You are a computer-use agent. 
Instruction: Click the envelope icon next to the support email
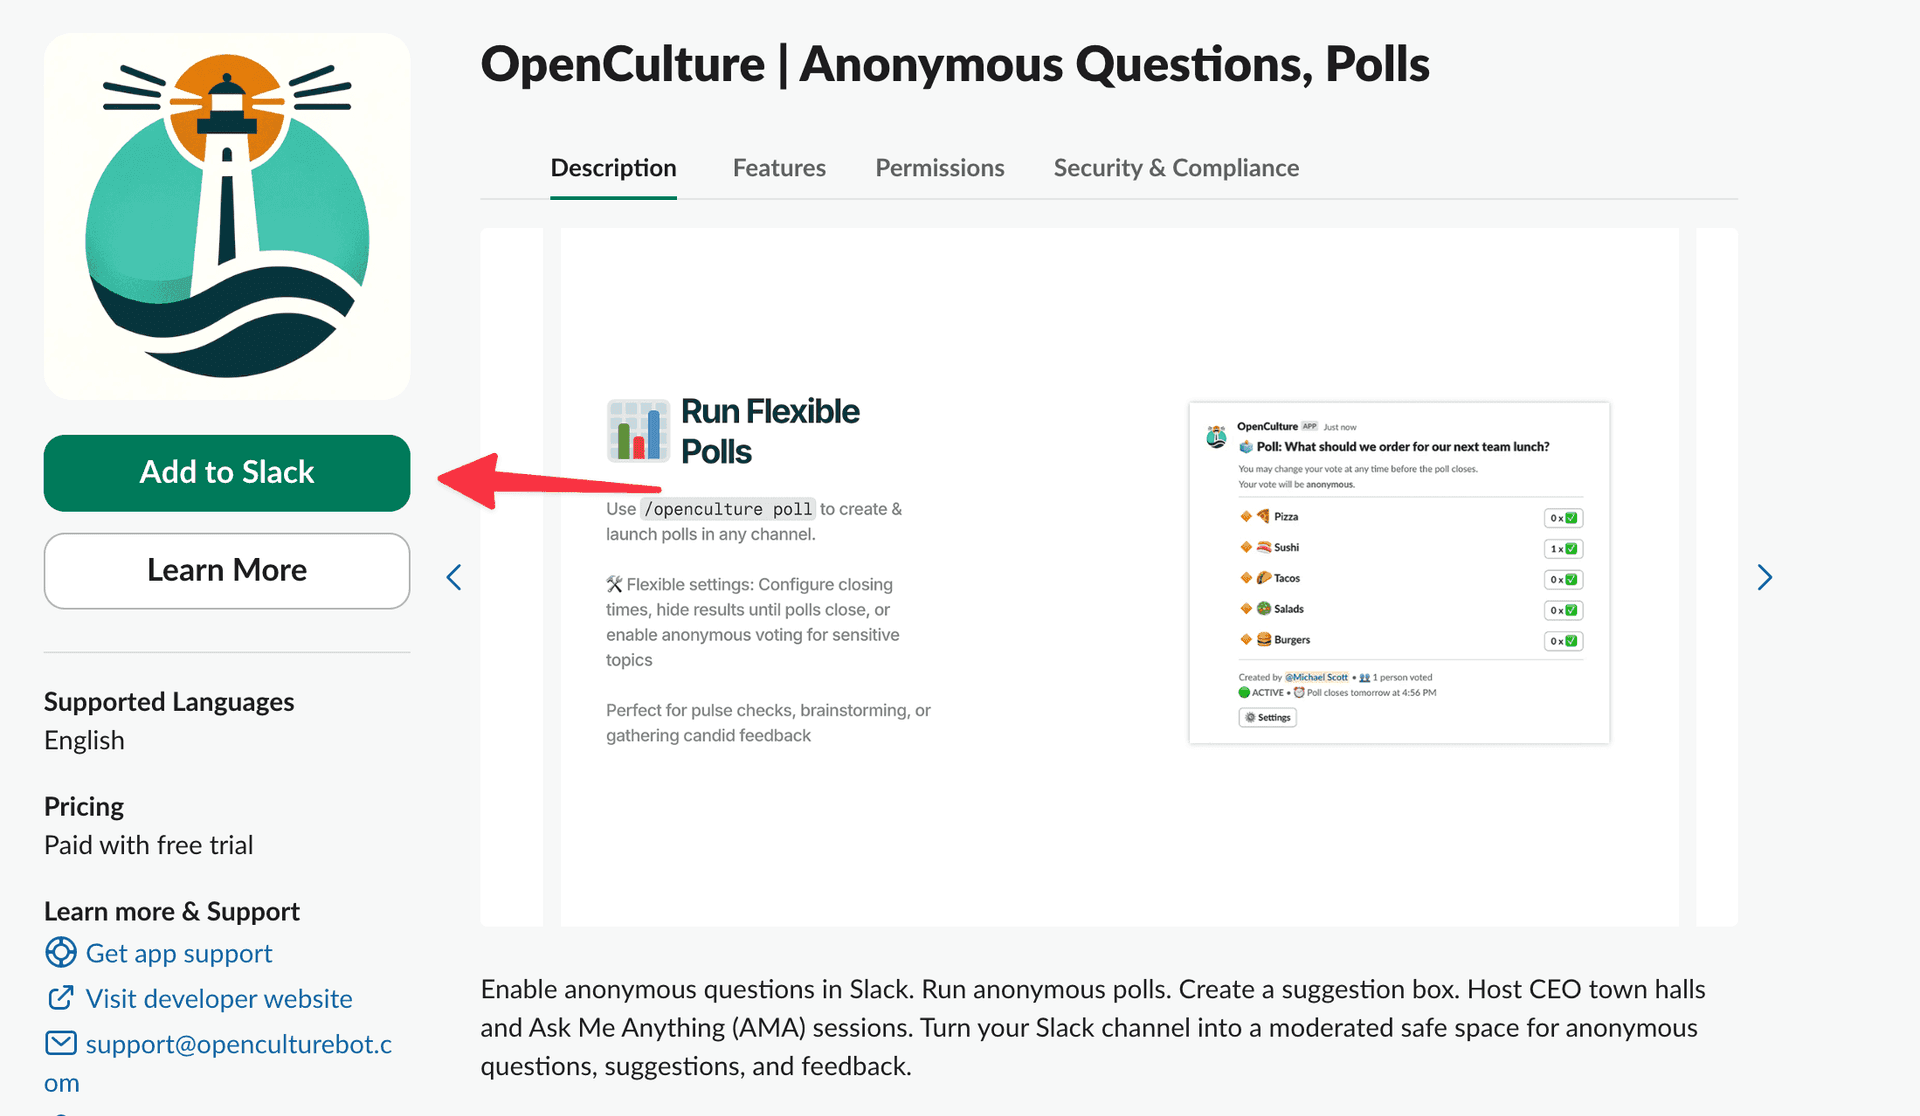(61, 1042)
